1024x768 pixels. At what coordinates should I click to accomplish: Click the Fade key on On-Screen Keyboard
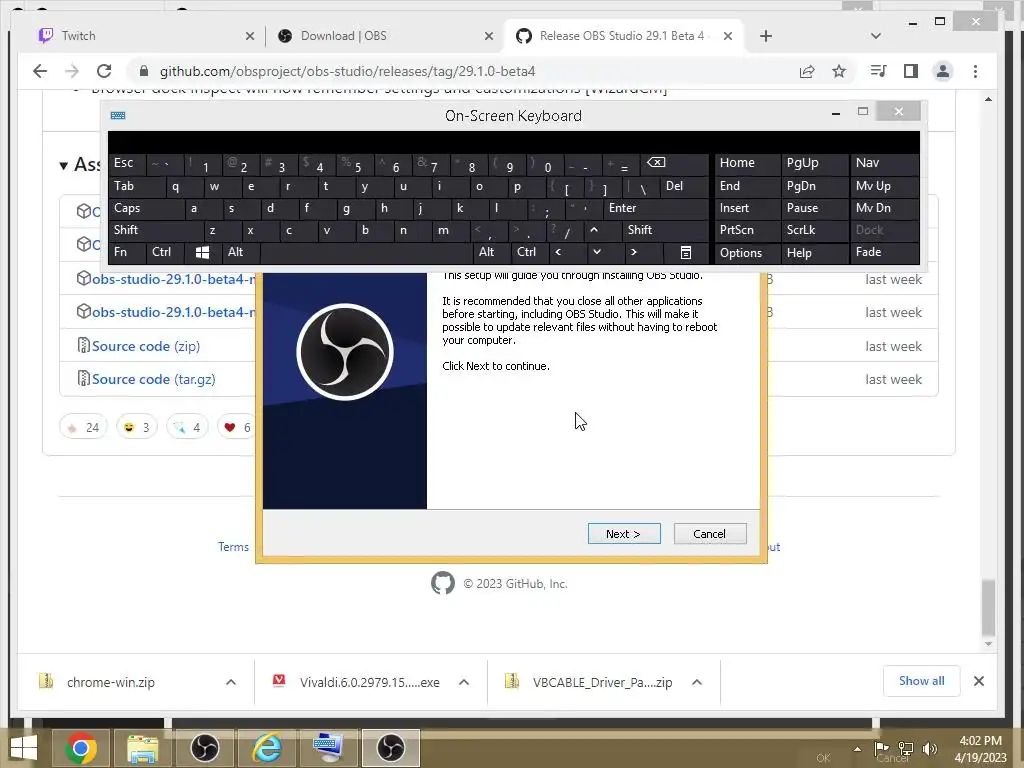pos(885,252)
